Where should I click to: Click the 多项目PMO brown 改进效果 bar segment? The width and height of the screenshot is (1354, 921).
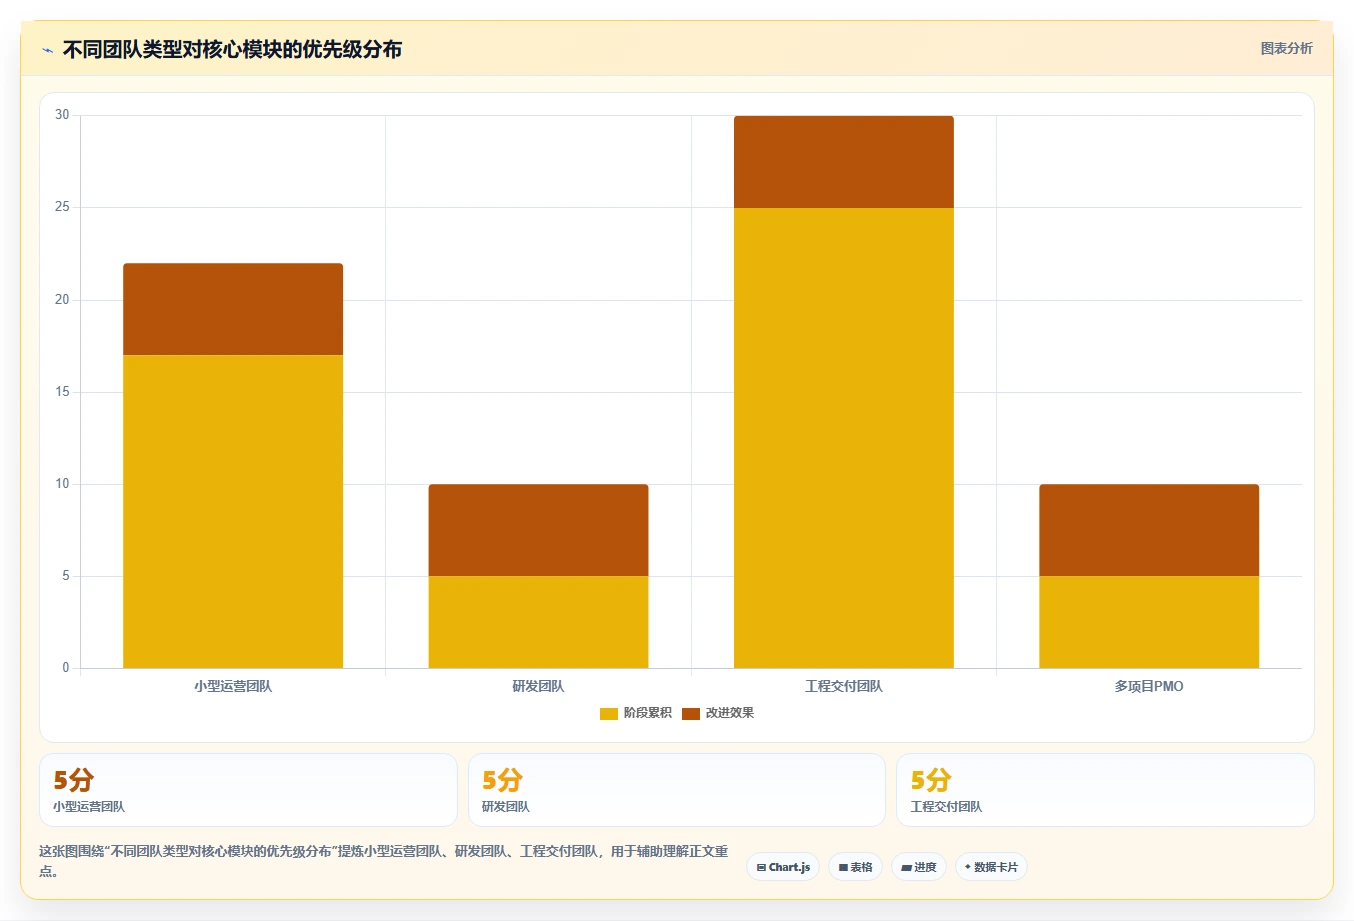1149,530
